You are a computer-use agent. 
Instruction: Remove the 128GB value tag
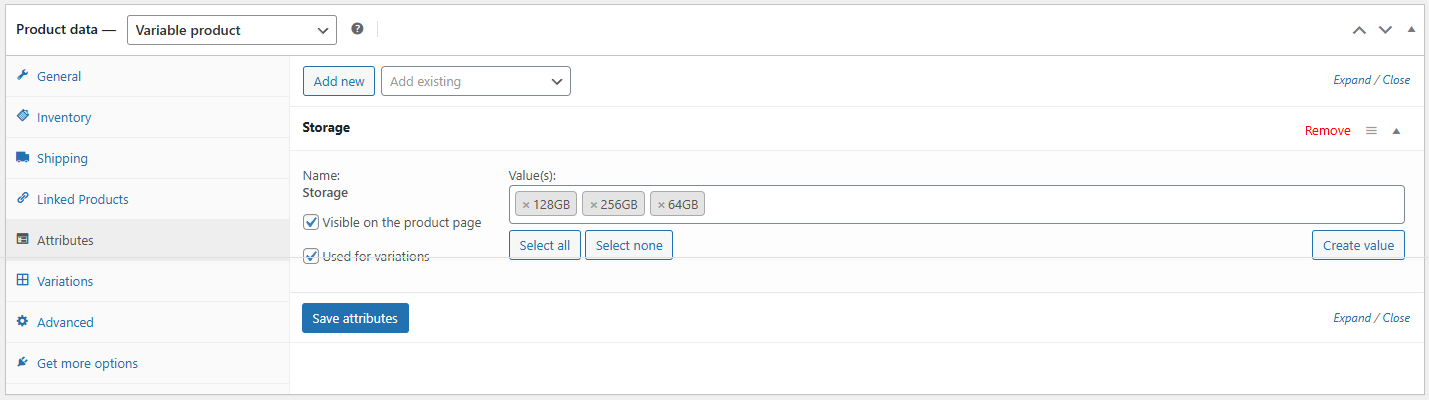click(x=526, y=205)
